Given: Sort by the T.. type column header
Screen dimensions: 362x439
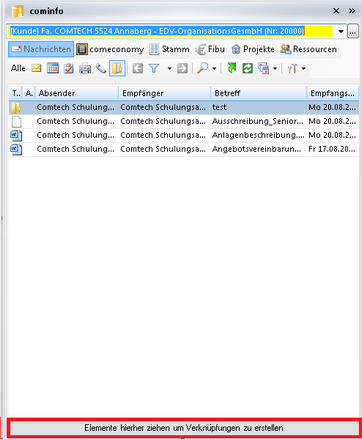Looking at the screenshot, I should [16, 93].
